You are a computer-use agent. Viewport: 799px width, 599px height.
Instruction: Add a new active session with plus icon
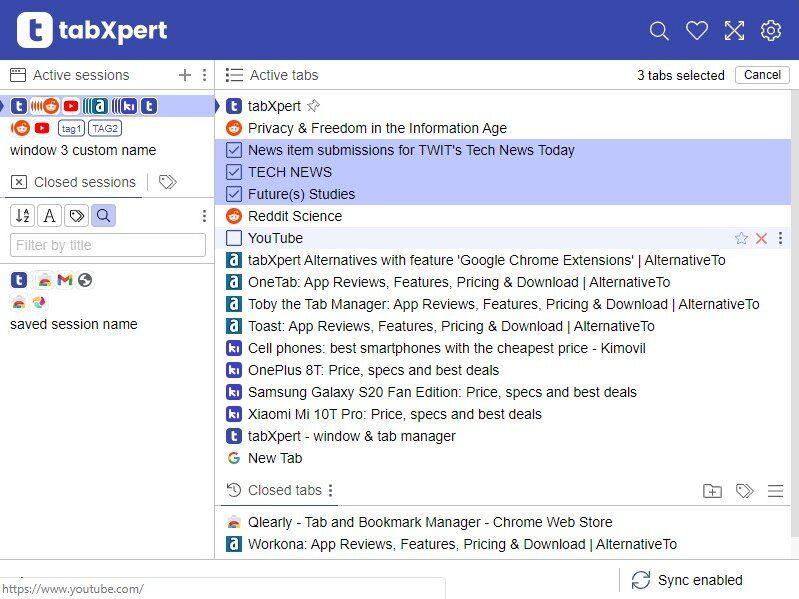(x=185, y=75)
